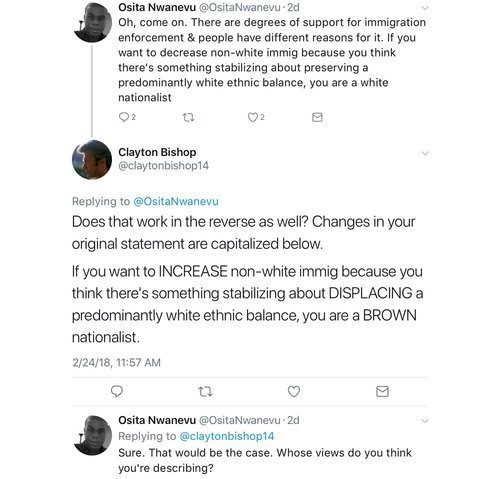This screenshot has height=479, width=500.
Task: Like Clayton Bishop's tweet
Action: click(x=294, y=391)
